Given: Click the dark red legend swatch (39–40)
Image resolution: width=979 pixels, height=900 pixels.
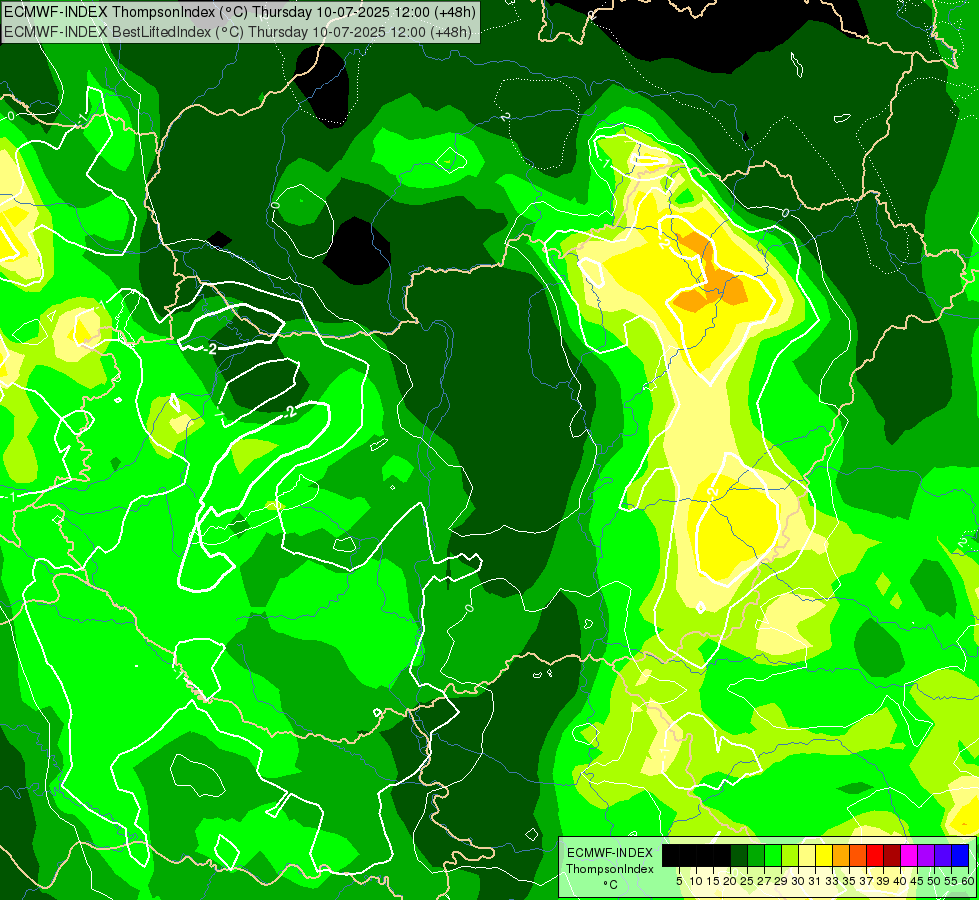Looking at the screenshot, I should 892,856.
